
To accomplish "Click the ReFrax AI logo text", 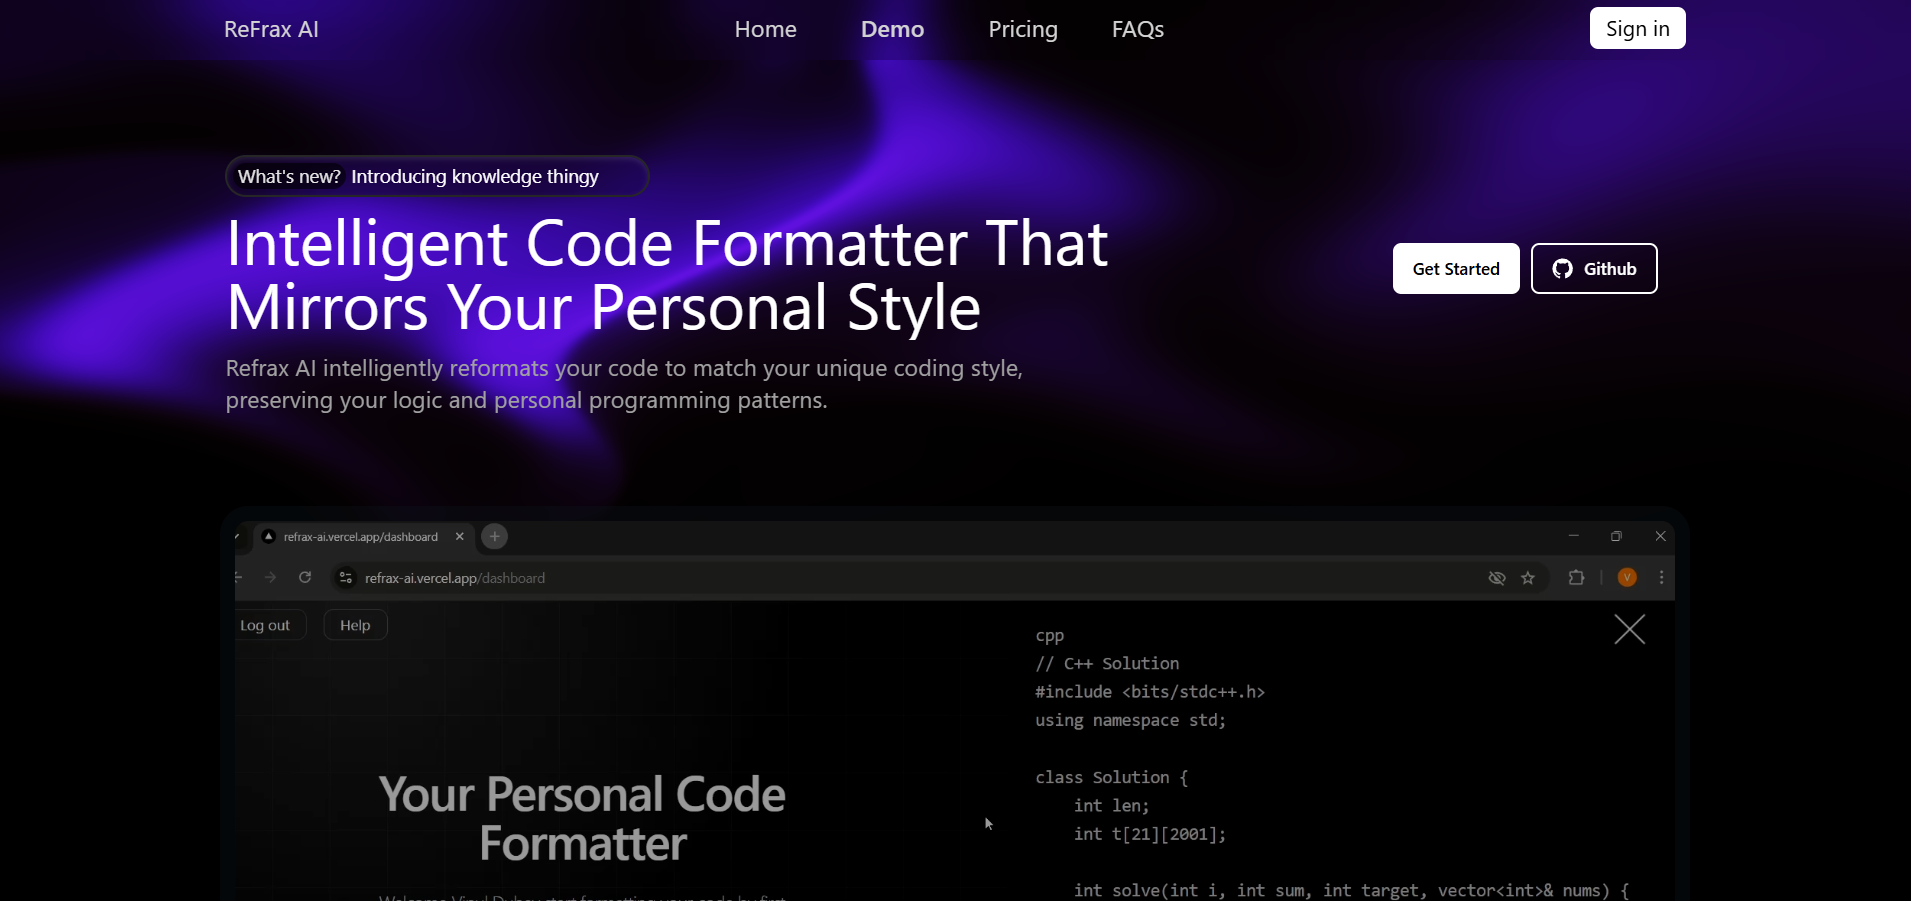I will [x=271, y=29].
